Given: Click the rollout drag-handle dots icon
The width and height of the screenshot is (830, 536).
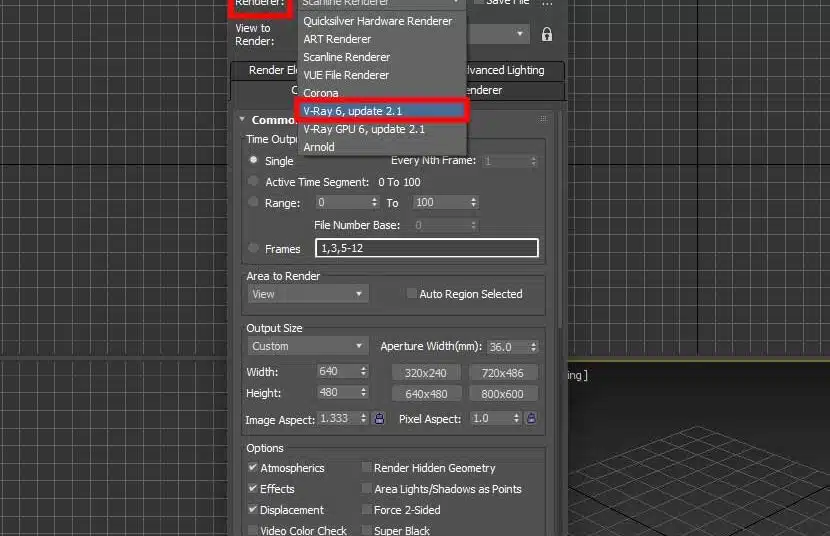Looking at the screenshot, I should click(x=543, y=119).
